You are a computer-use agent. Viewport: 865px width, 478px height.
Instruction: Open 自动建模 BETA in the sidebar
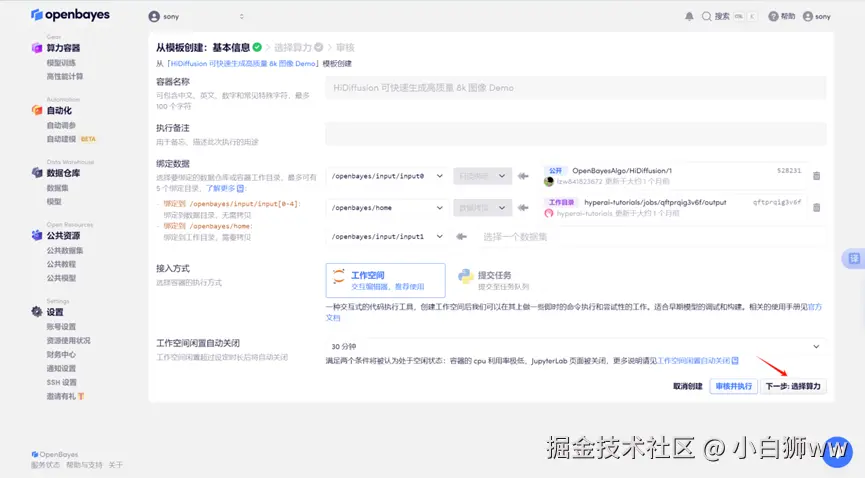tap(71, 139)
